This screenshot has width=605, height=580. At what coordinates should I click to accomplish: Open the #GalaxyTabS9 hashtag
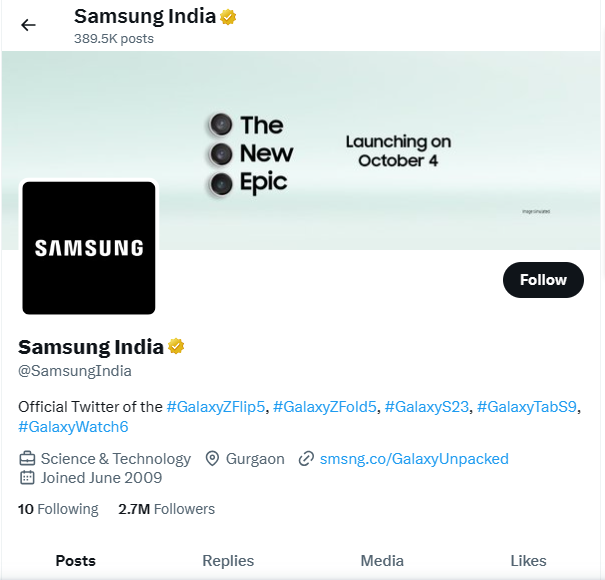coord(527,406)
